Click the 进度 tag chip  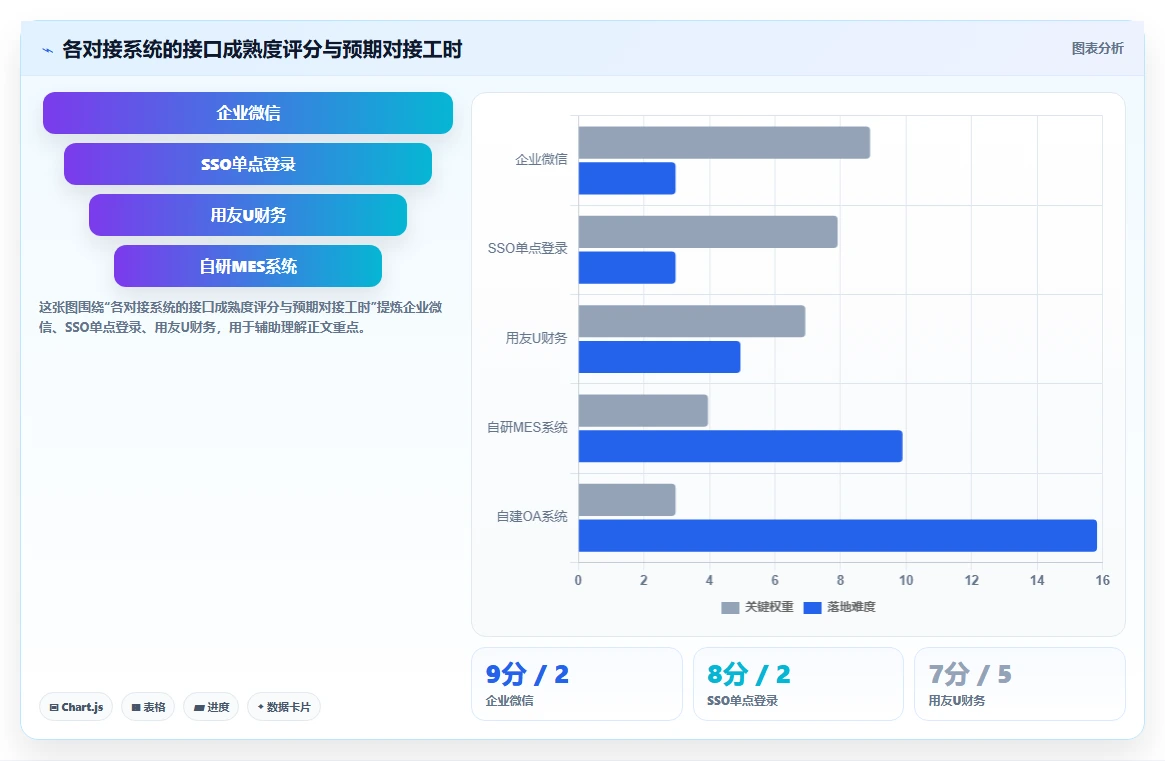coord(211,707)
